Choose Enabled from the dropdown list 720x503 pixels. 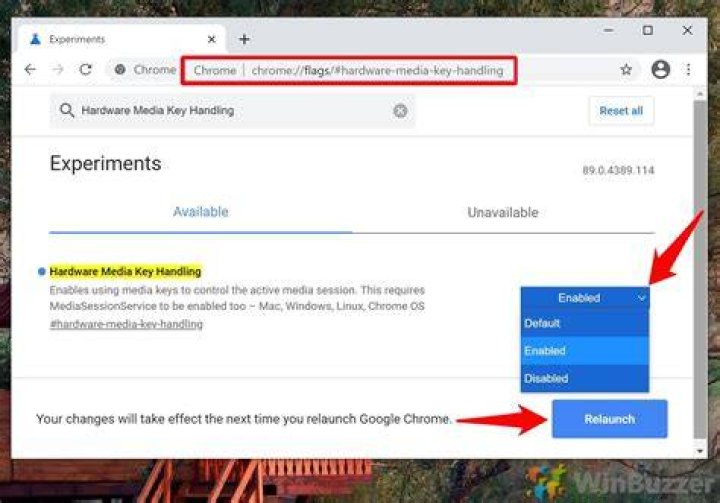(x=585, y=350)
